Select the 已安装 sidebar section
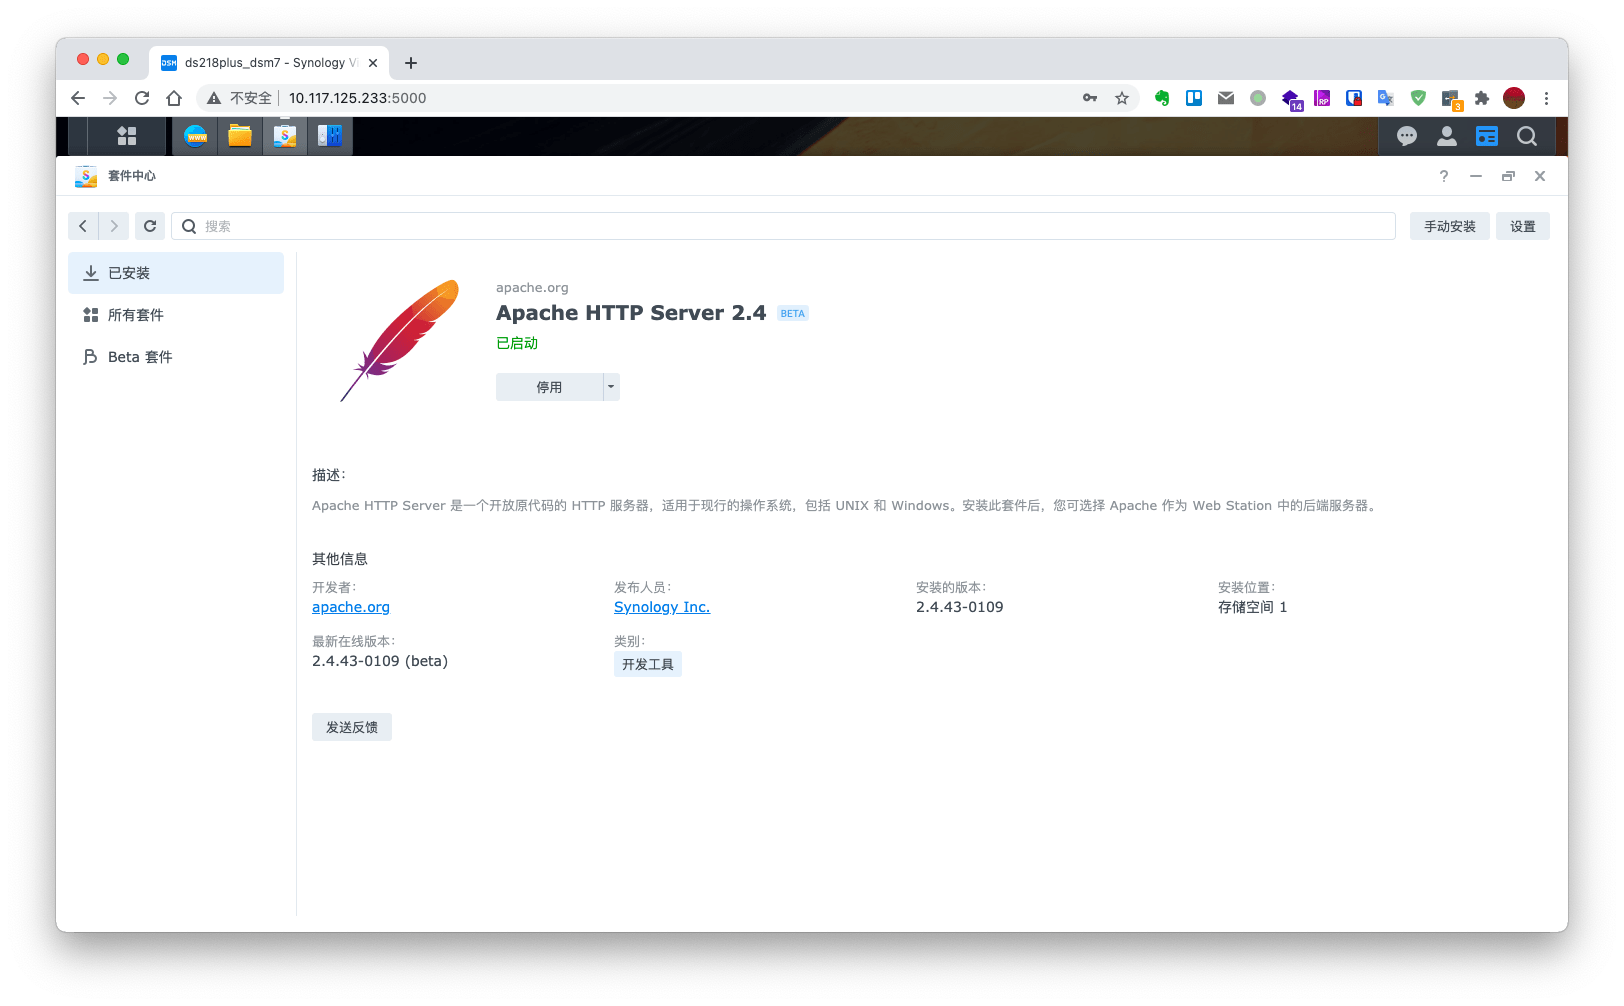The width and height of the screenshot is (1624, 1006). tap(176, 273)
